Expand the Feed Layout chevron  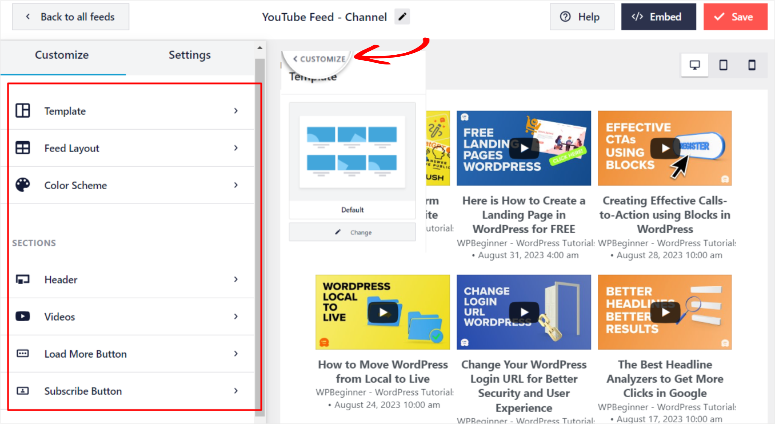coord(236,148)
